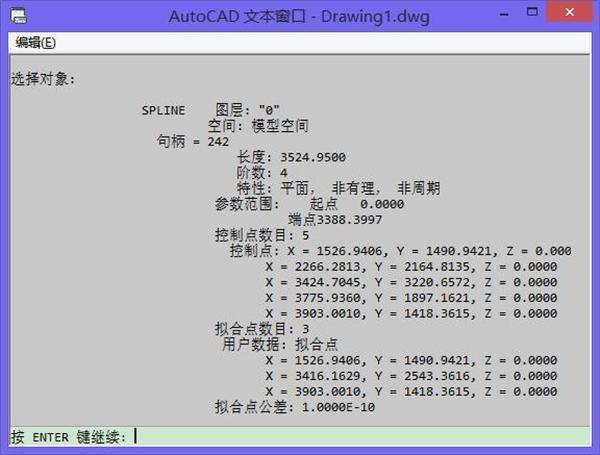The image size is (600, 455).
Task: Click the 图层: "0" layer text
Action: tap(247, 110)
